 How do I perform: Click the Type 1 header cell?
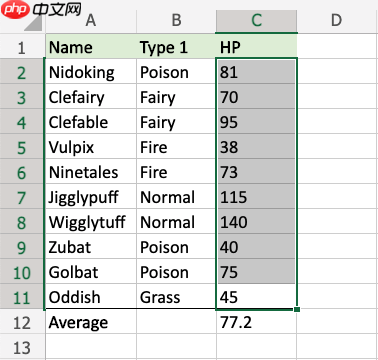click(x=176, y=47)
